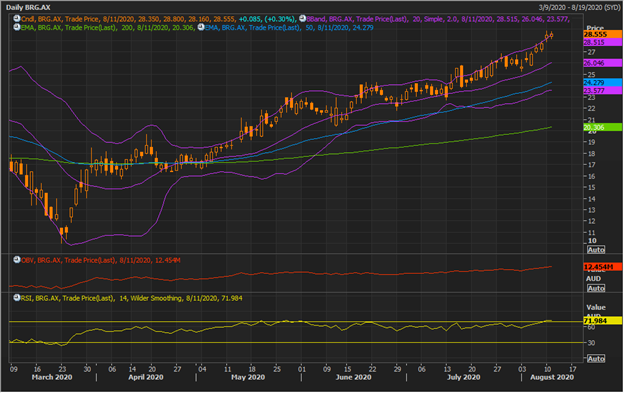Click Auto button on OBV panel
This screenshot has height=393, width=624.
[x=596, y=288]
